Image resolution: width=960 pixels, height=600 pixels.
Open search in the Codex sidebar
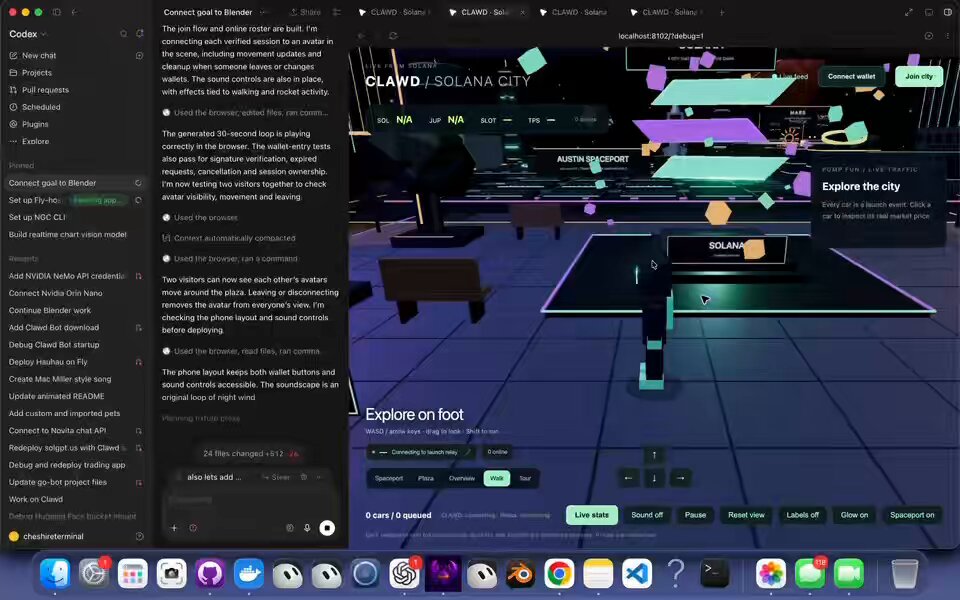(x=124, y=34)
